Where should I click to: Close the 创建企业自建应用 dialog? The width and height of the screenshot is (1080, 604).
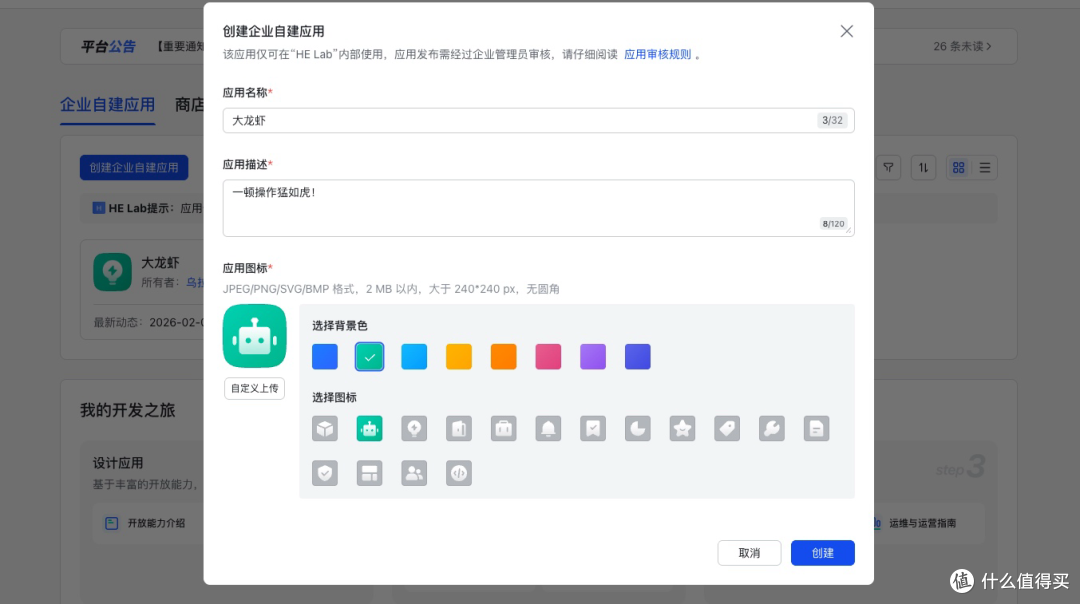(x=847, y=31)
